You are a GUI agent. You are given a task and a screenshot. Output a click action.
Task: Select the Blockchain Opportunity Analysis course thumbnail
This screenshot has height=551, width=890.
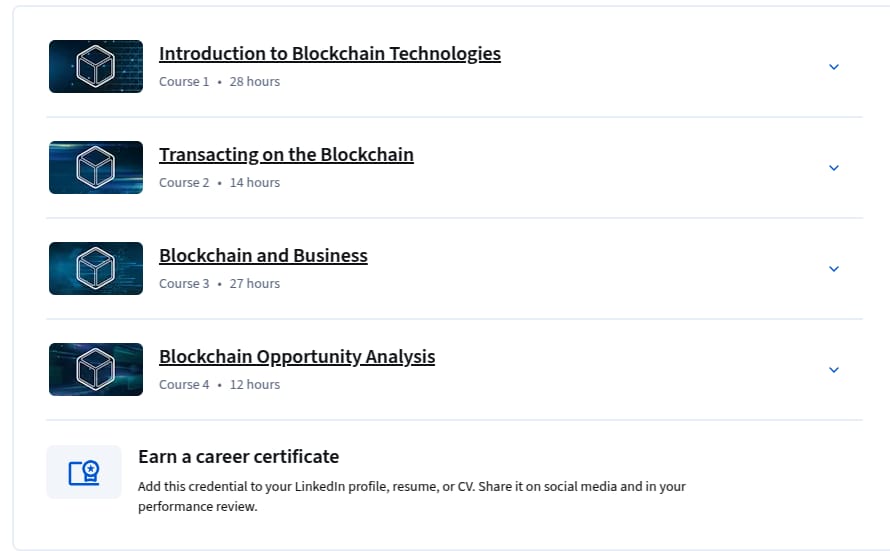[96, 369]
